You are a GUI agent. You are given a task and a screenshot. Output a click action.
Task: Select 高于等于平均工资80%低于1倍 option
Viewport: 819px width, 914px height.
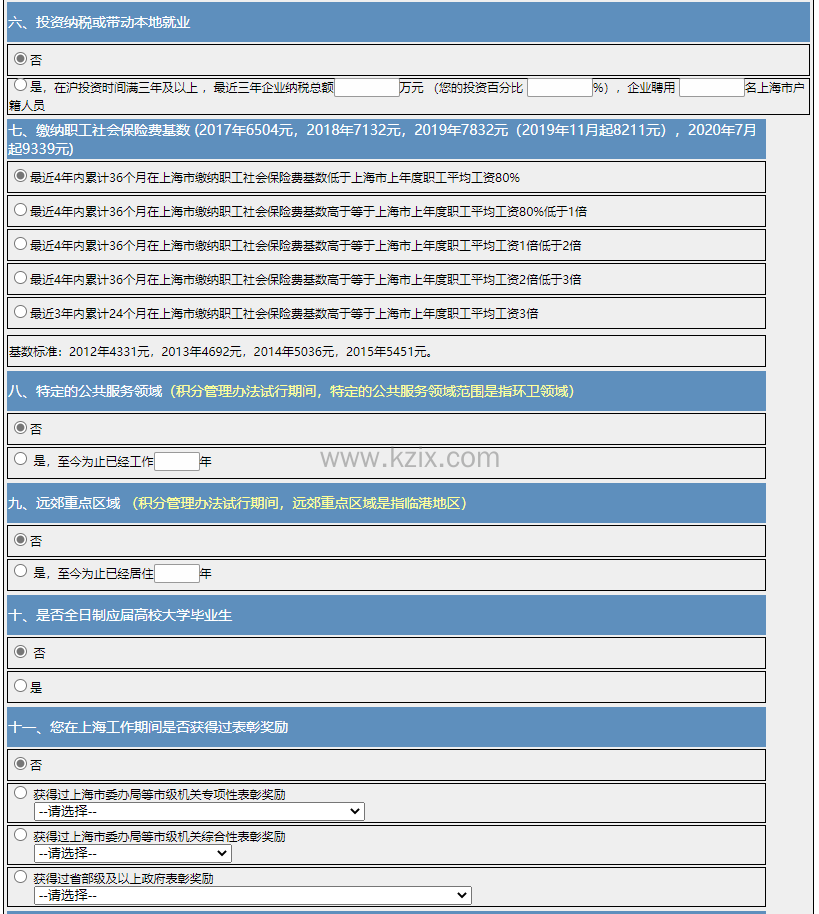pyautogui.click(x=20, y=210)
